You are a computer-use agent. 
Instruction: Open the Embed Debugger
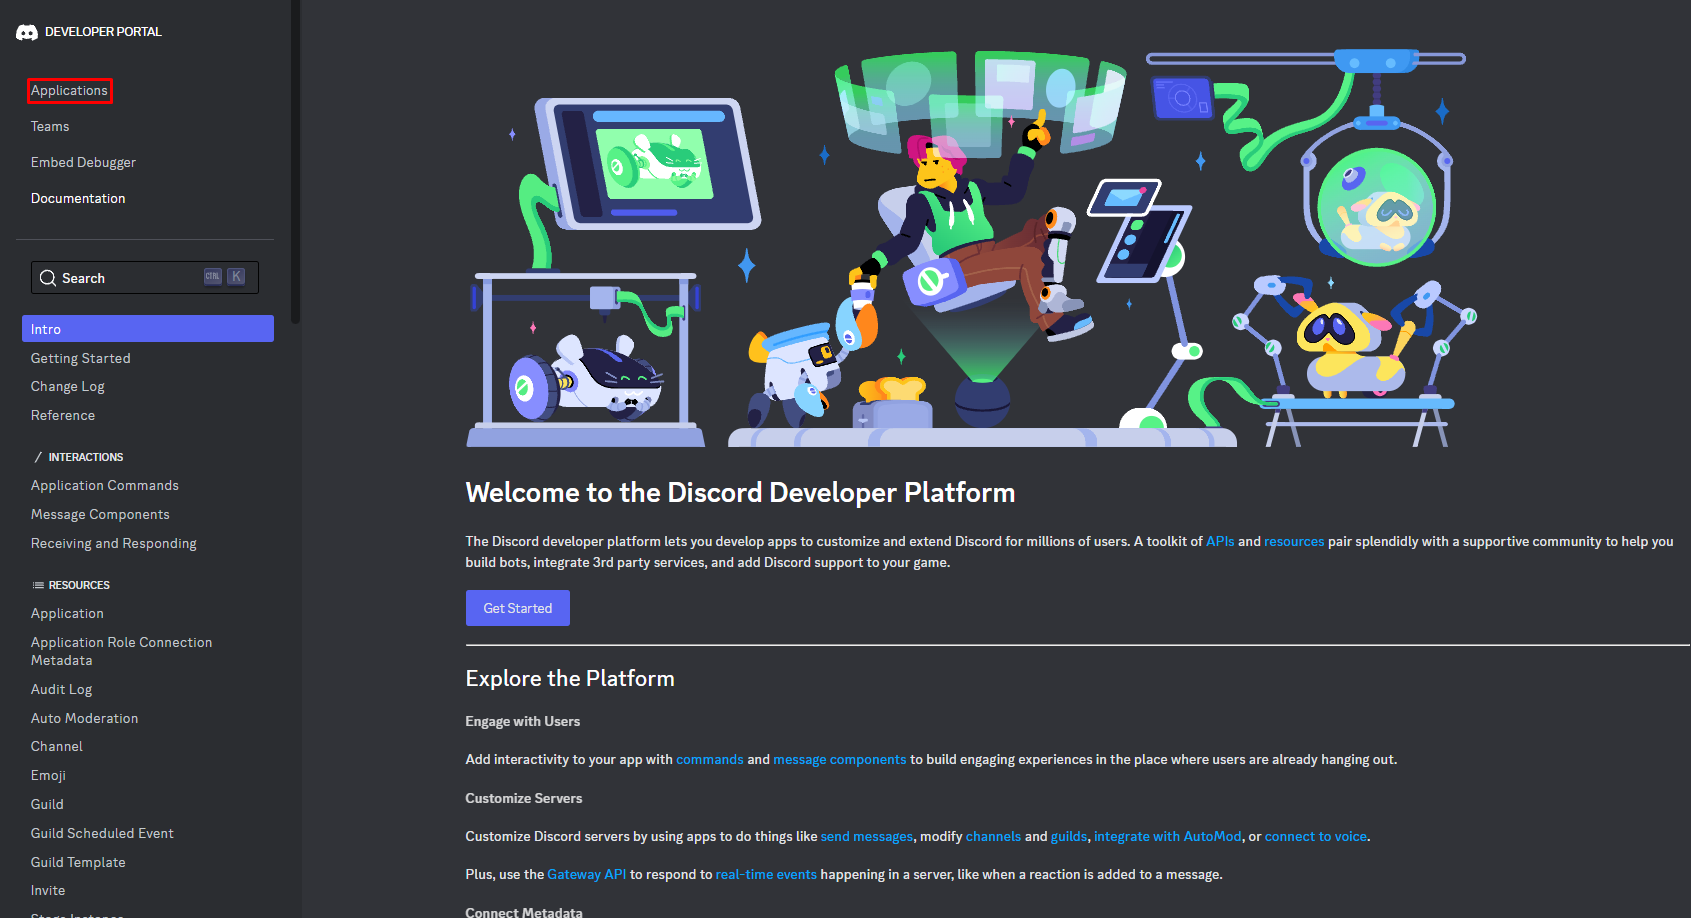(83, 162)
